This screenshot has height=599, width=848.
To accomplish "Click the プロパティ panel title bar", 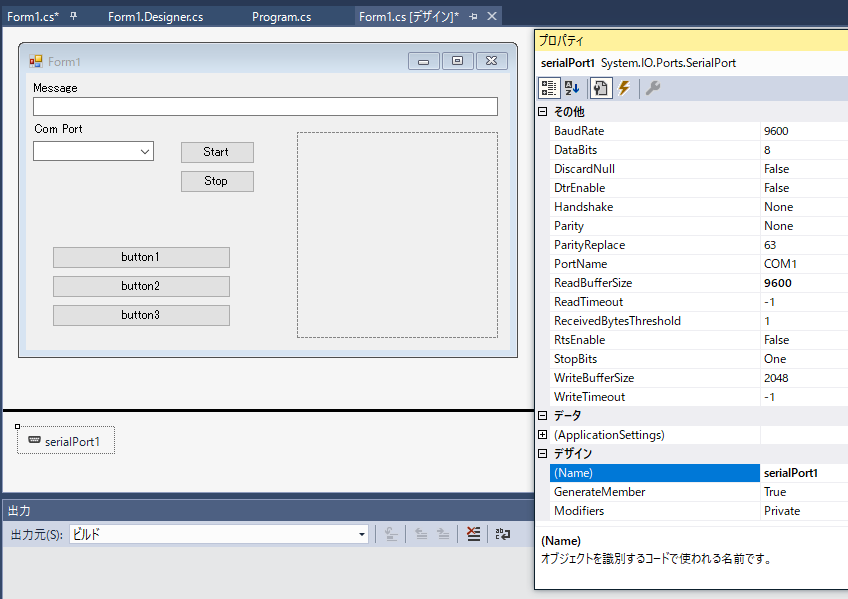I will click(691, 41).
